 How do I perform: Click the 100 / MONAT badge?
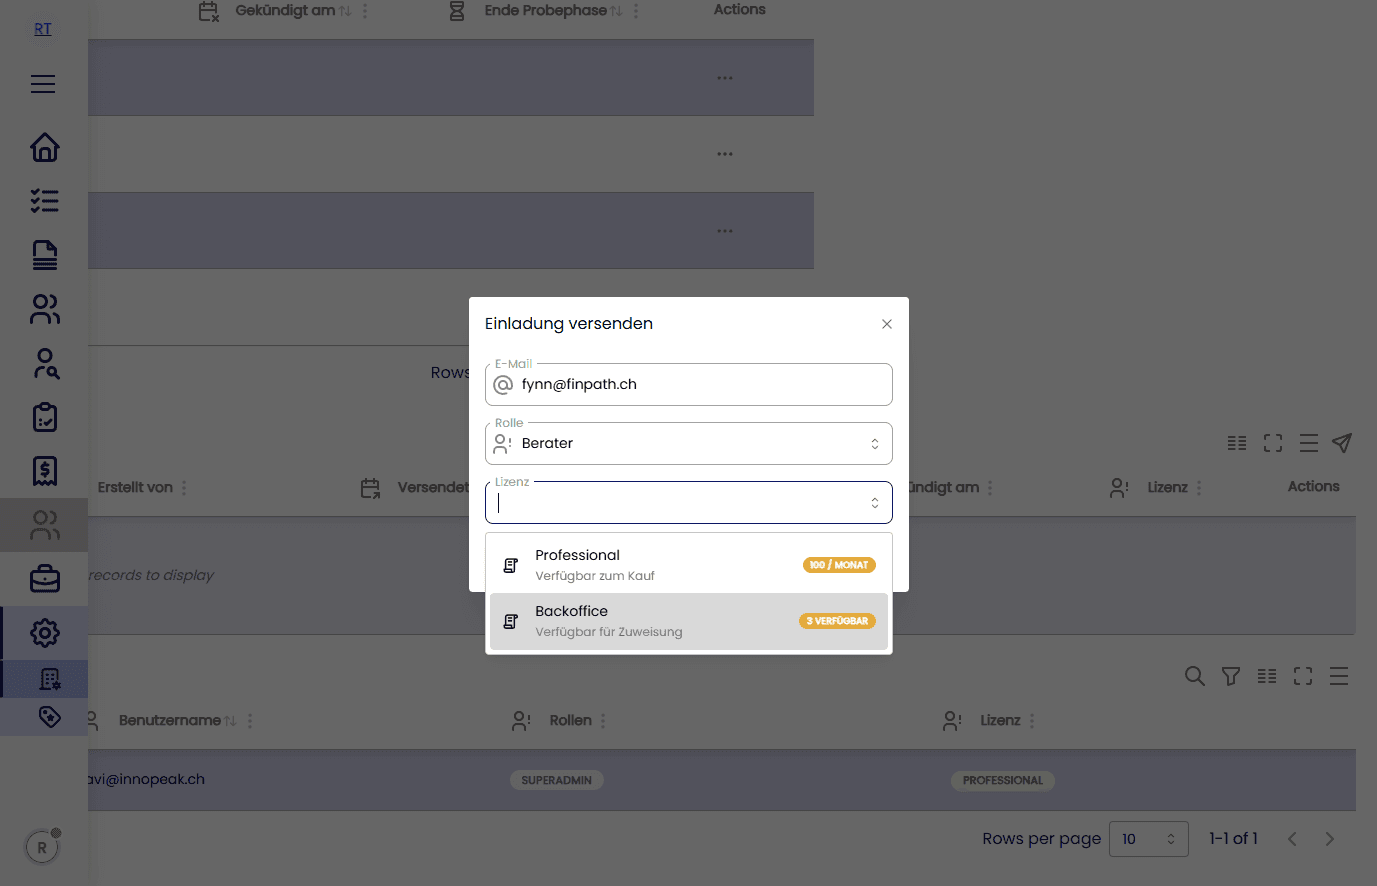(x=839, y=565)
